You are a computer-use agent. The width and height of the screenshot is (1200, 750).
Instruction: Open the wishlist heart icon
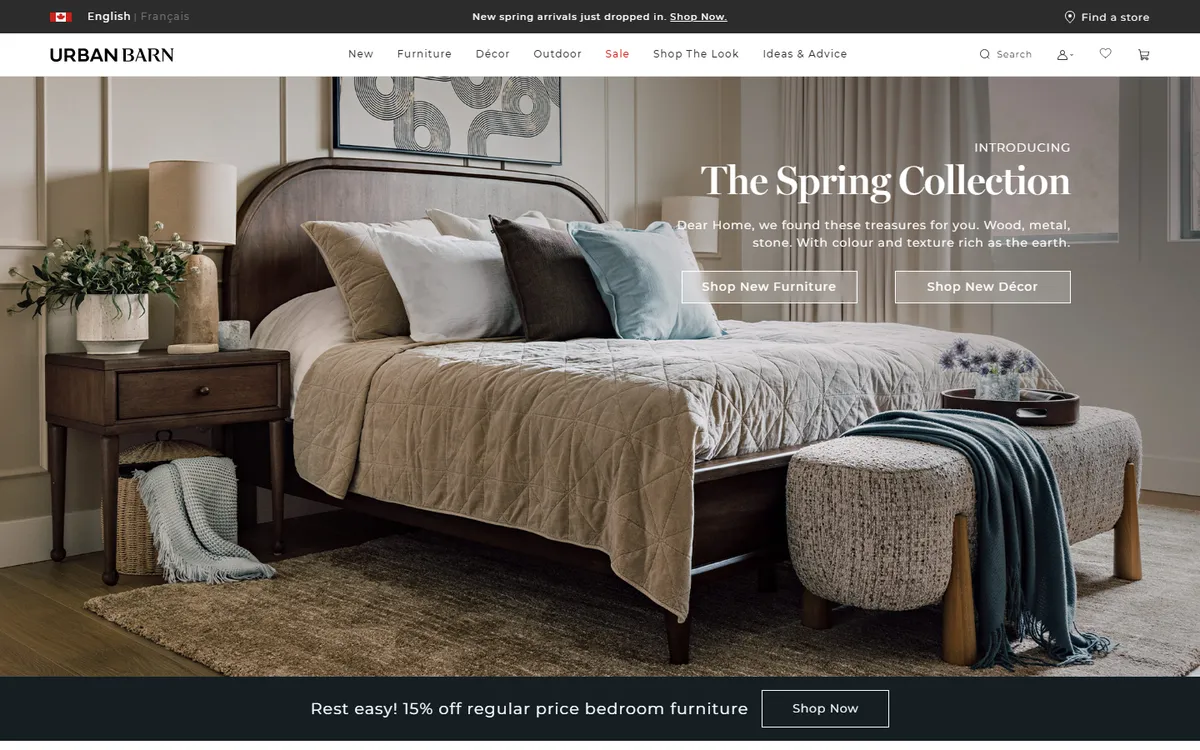pos(1105,54)
